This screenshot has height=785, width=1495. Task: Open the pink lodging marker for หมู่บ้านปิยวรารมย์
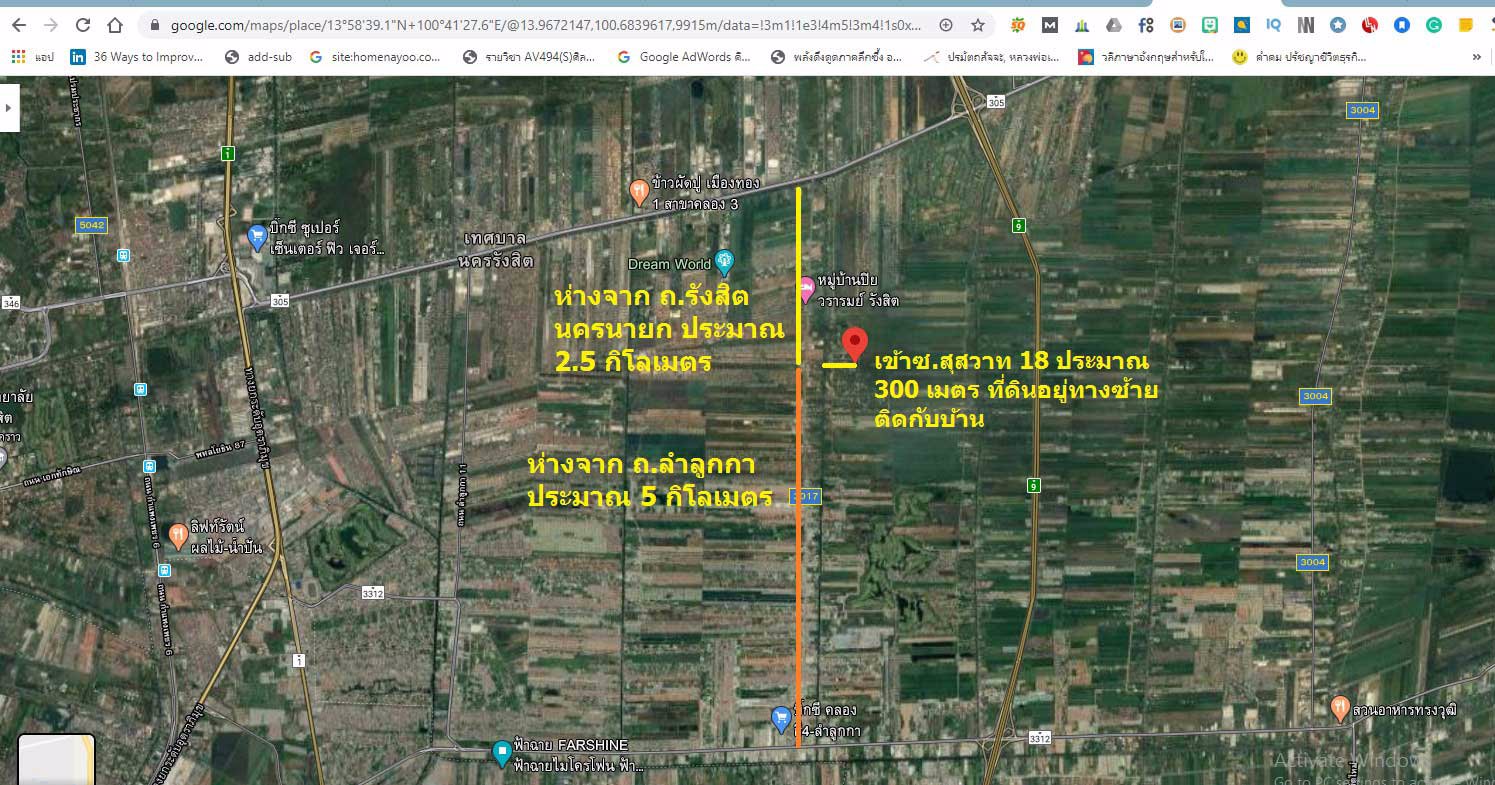coord(806,290)
